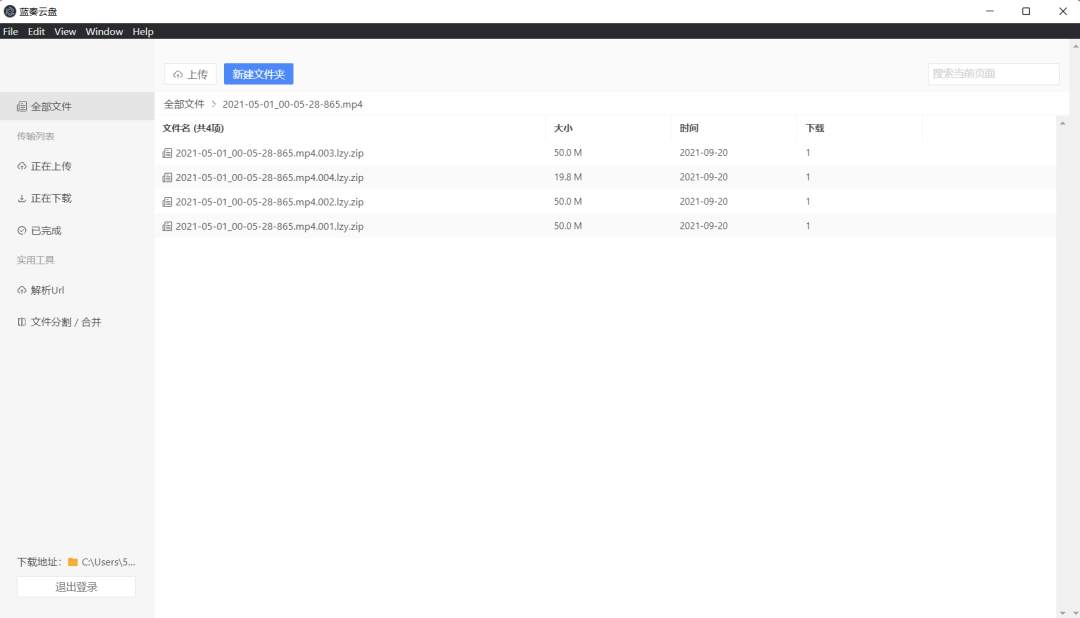
Task: Click file icon of mp4.003.lzy.zip
Action: coord(167,153)
